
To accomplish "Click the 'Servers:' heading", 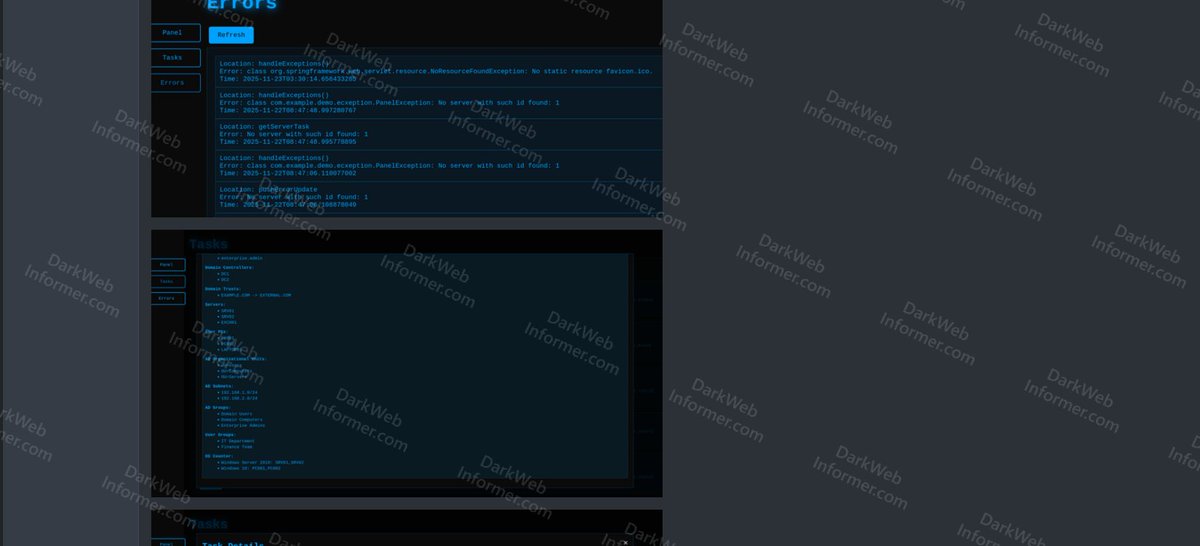I will coord(215,305).
